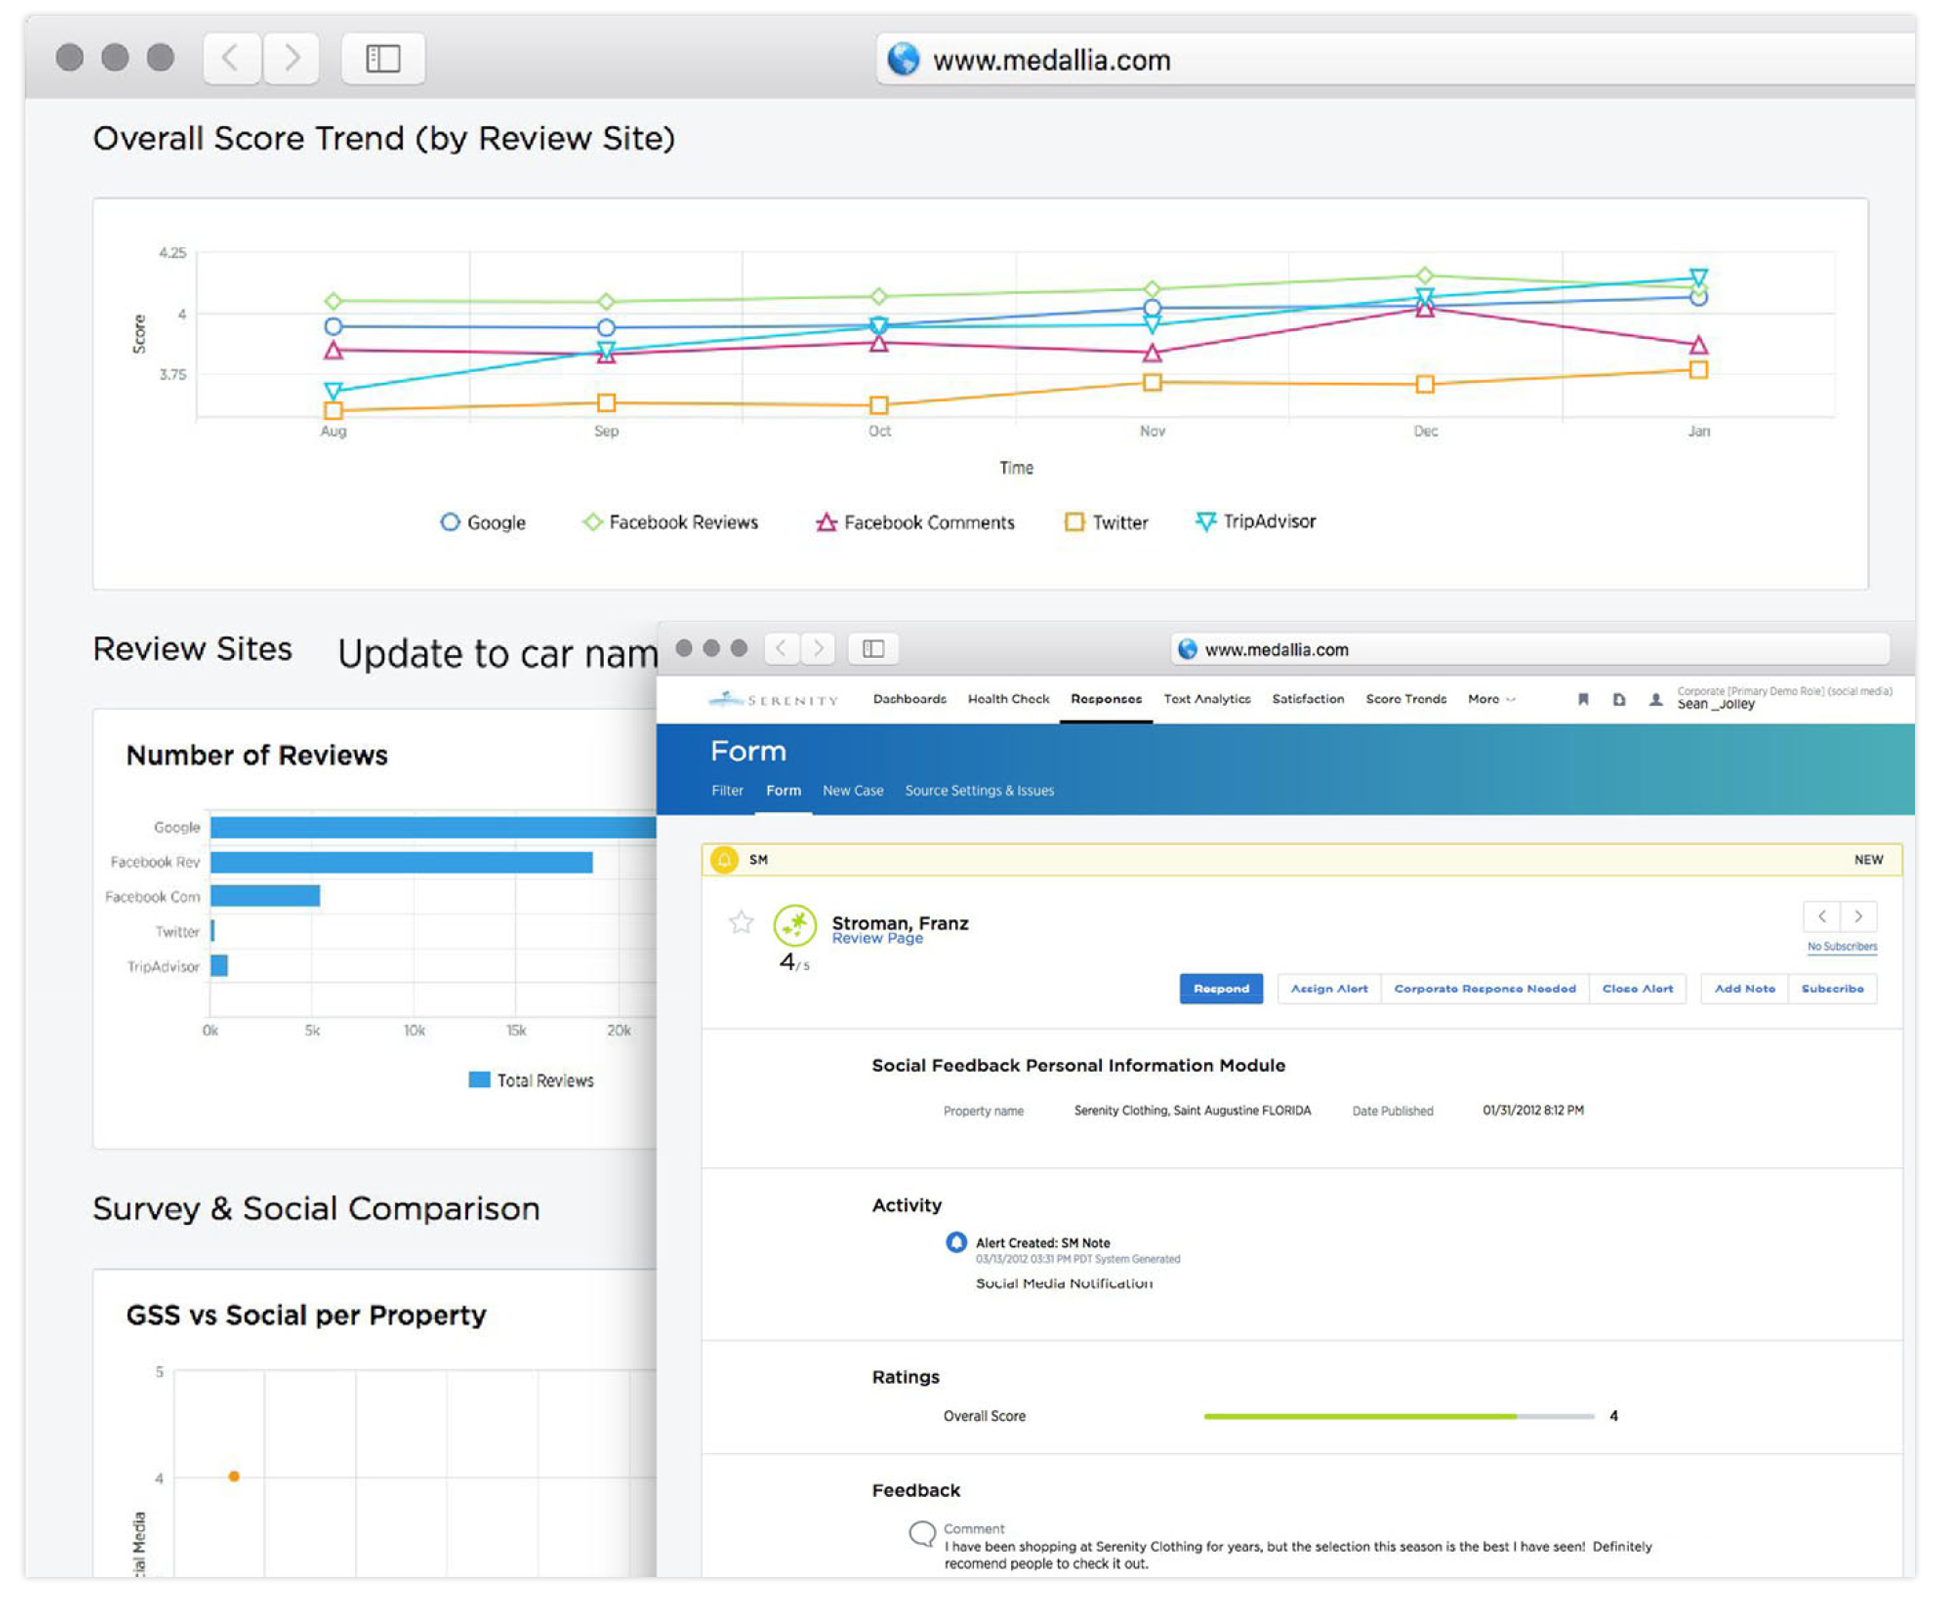
Task: Go forward in the rear browser window
Action: pos(291,58)
